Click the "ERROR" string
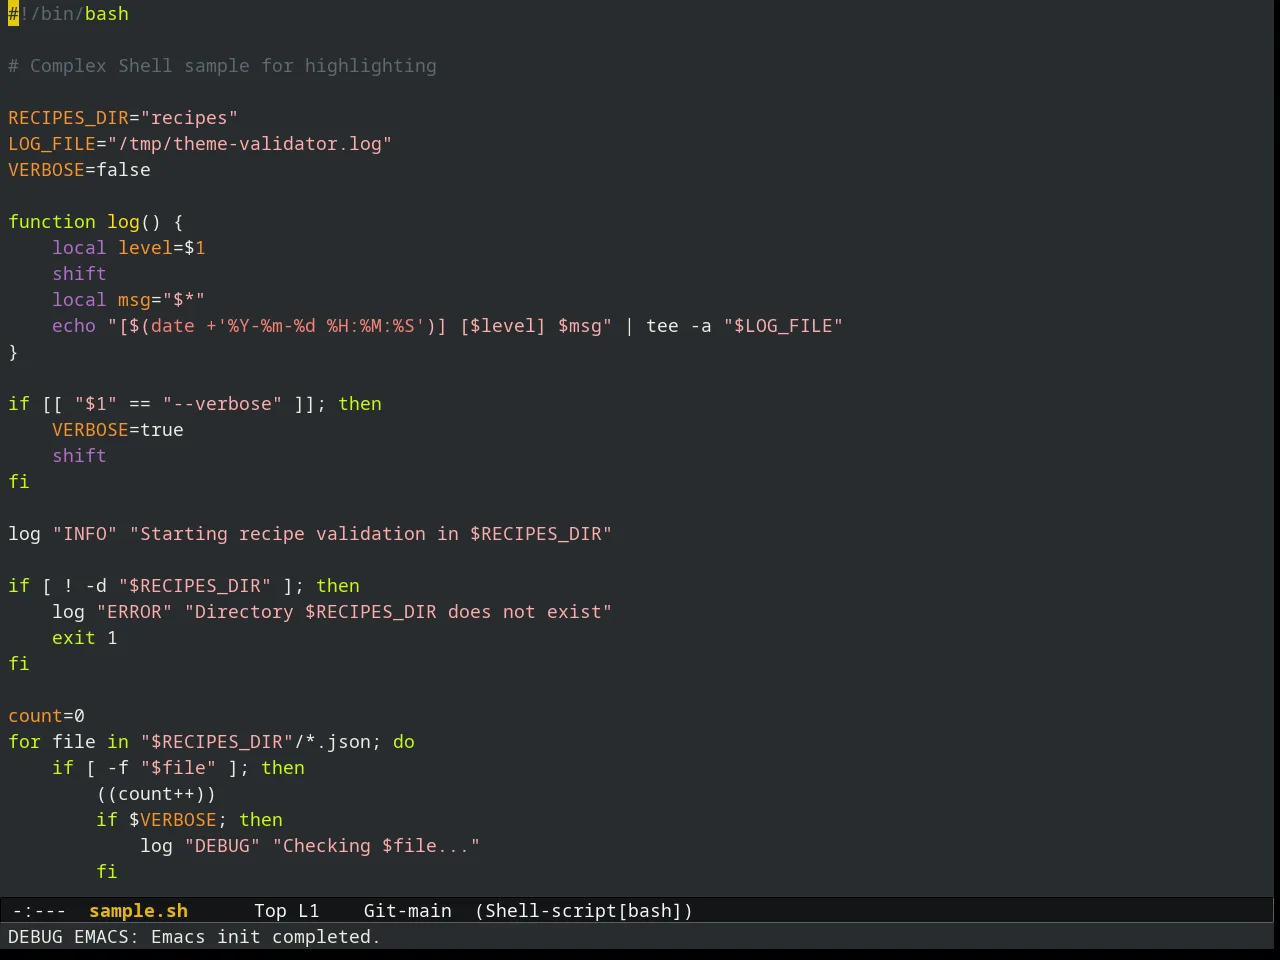The image size is (1280, 960). pos(134,612)
